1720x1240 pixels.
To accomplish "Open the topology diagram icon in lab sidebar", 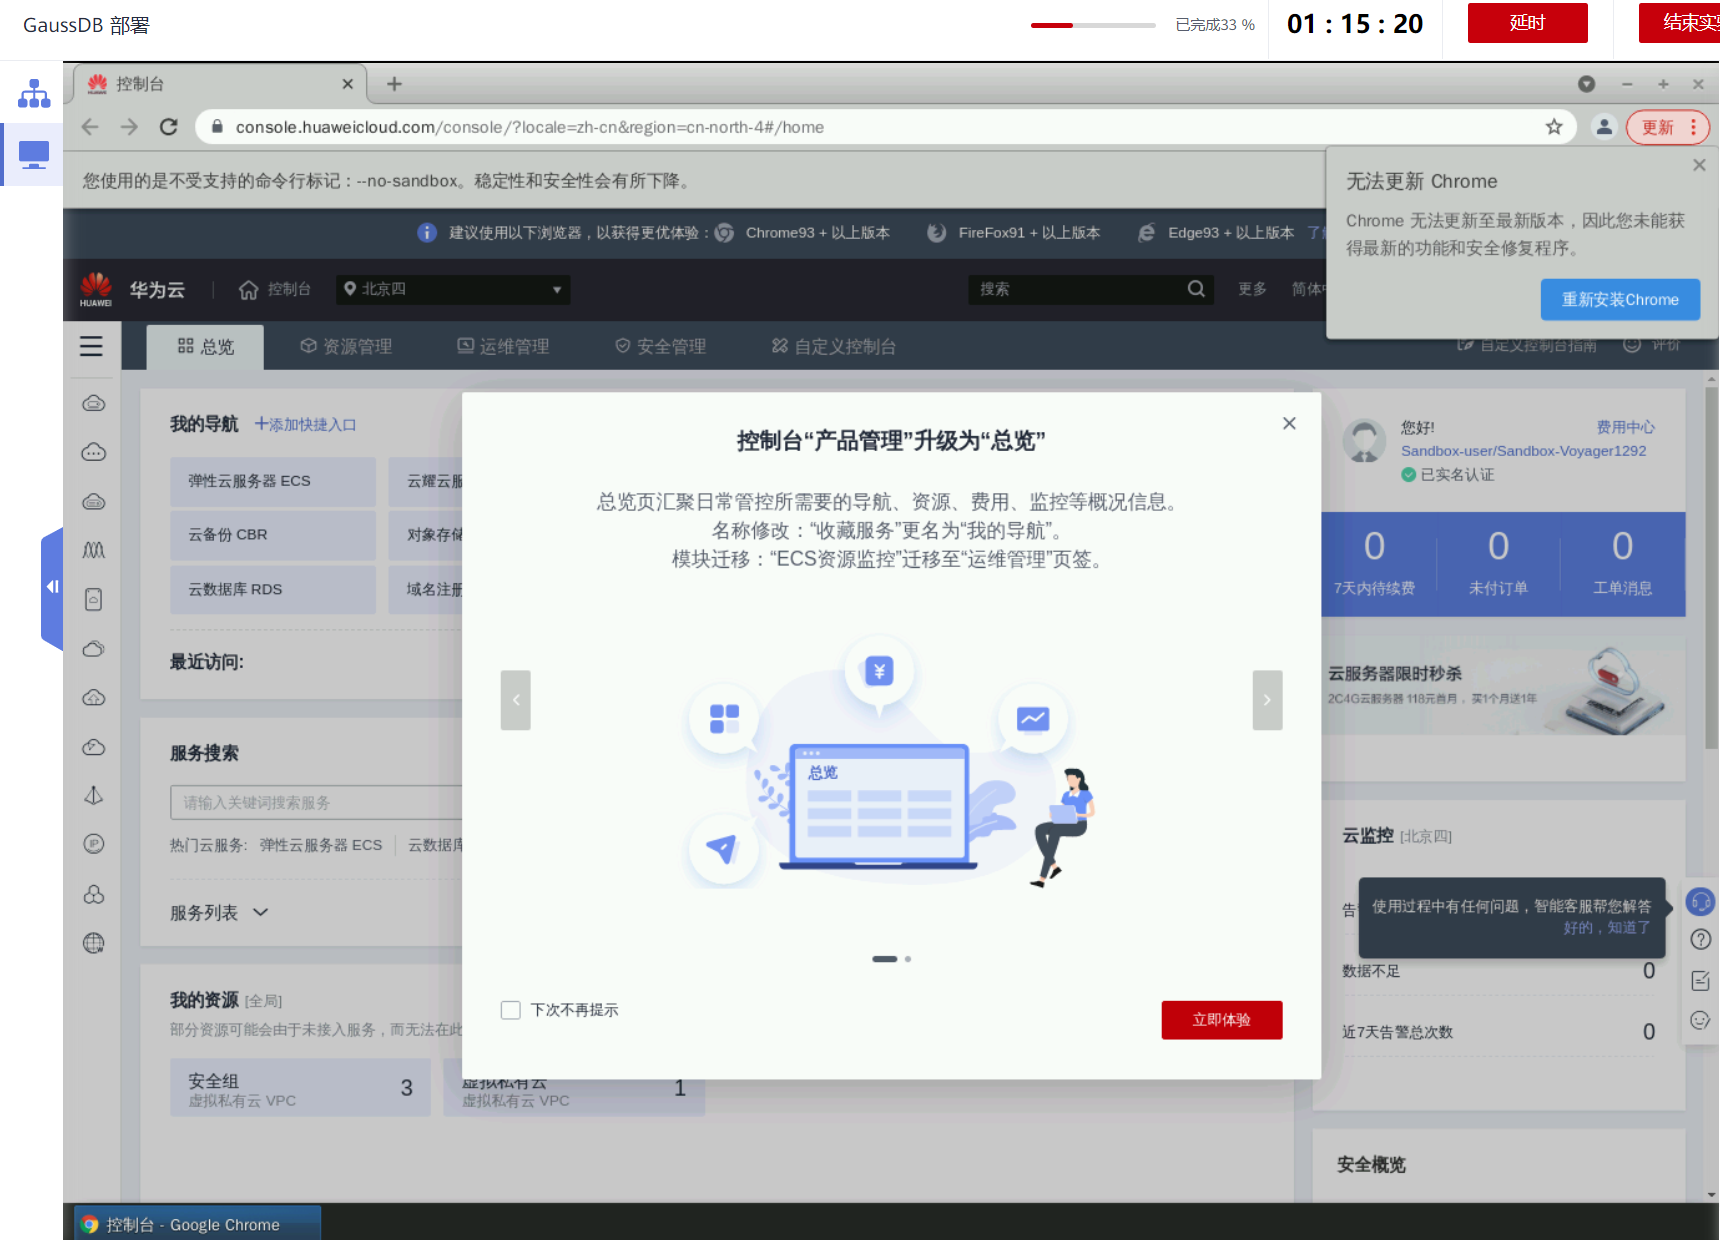I will 34,94.
